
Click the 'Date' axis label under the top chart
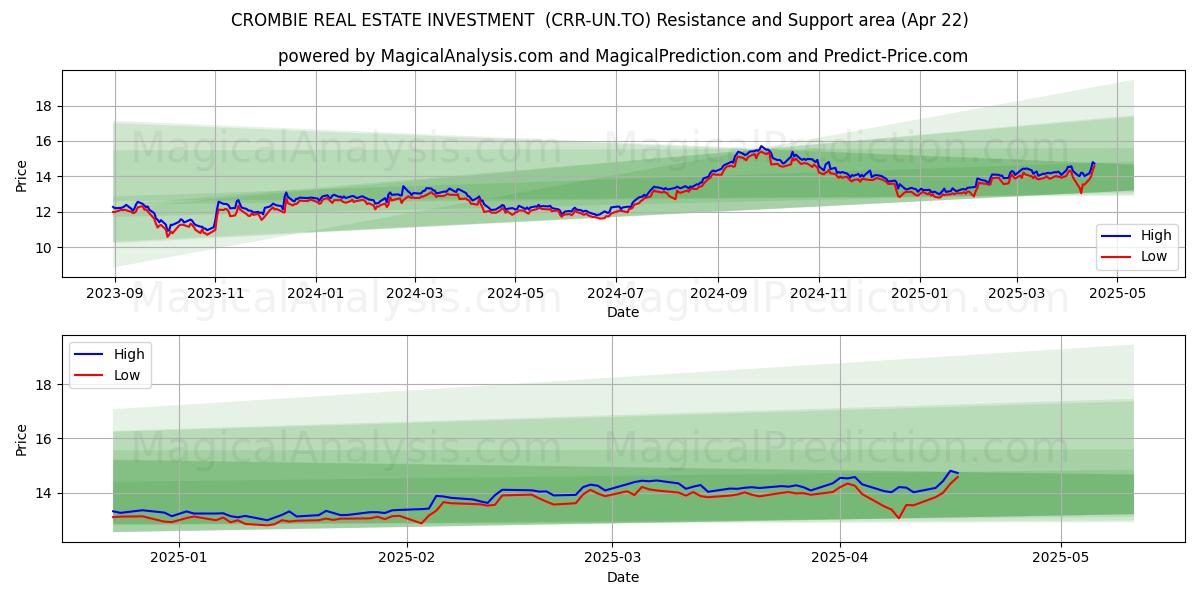point(623,312)
